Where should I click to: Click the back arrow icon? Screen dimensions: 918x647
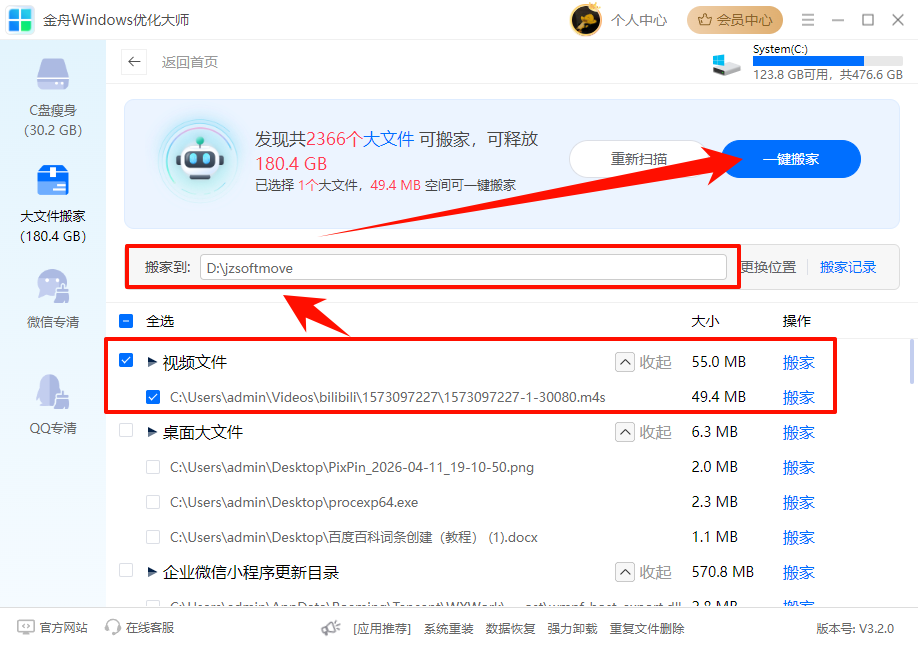tap(134, 61)
